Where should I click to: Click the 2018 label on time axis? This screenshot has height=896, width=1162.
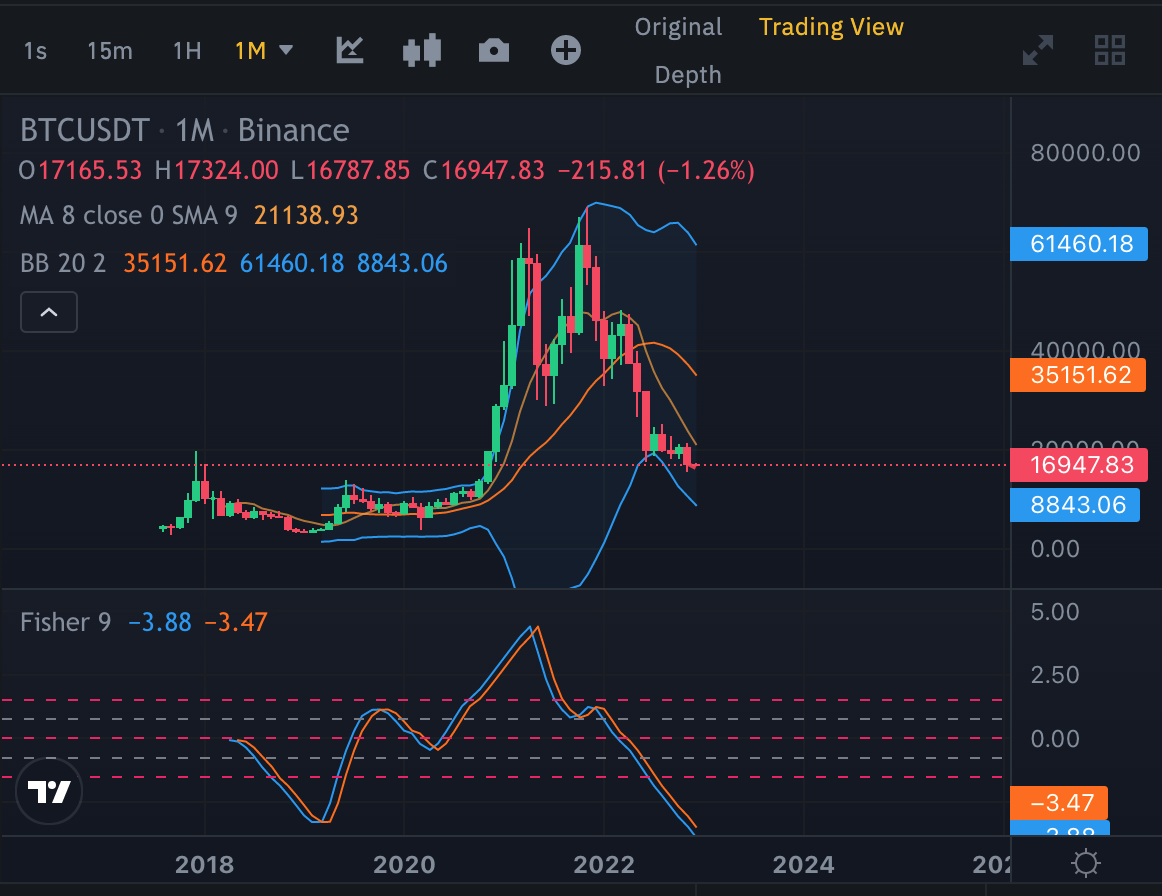tap(205, 865)
